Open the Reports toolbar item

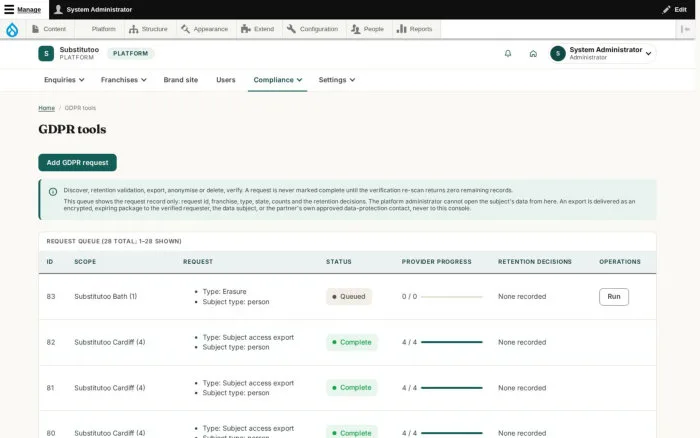pos(415,29)
